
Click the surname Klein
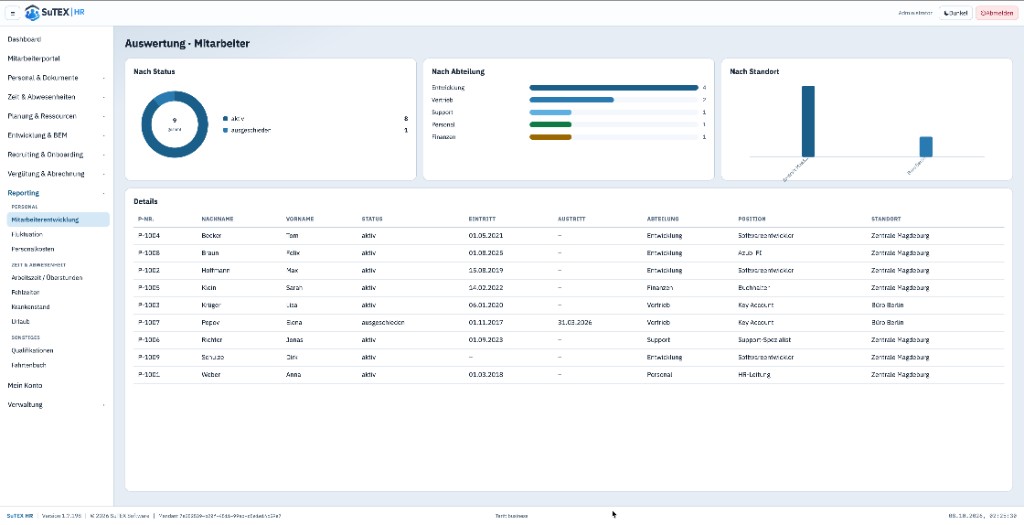208,287
